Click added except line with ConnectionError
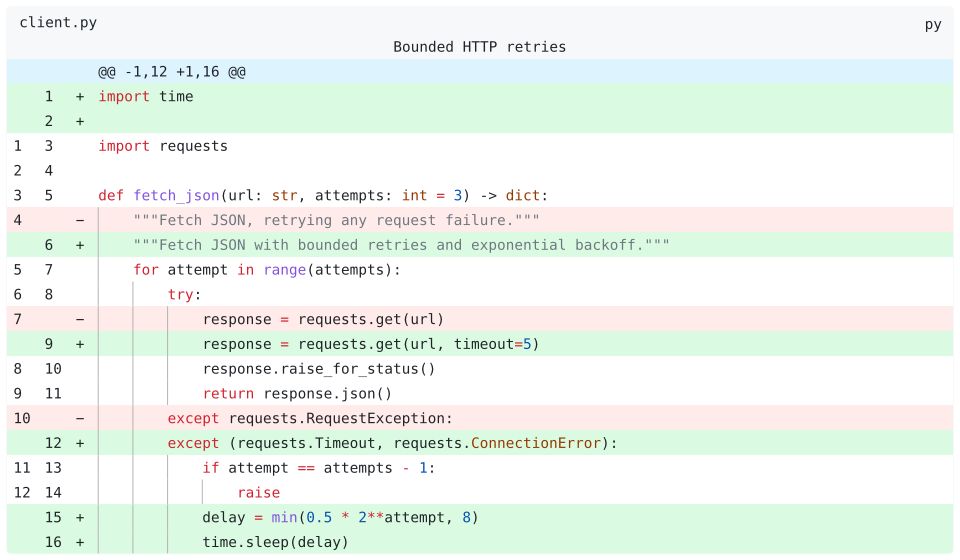The image size is (960, 560). point(480,443)
